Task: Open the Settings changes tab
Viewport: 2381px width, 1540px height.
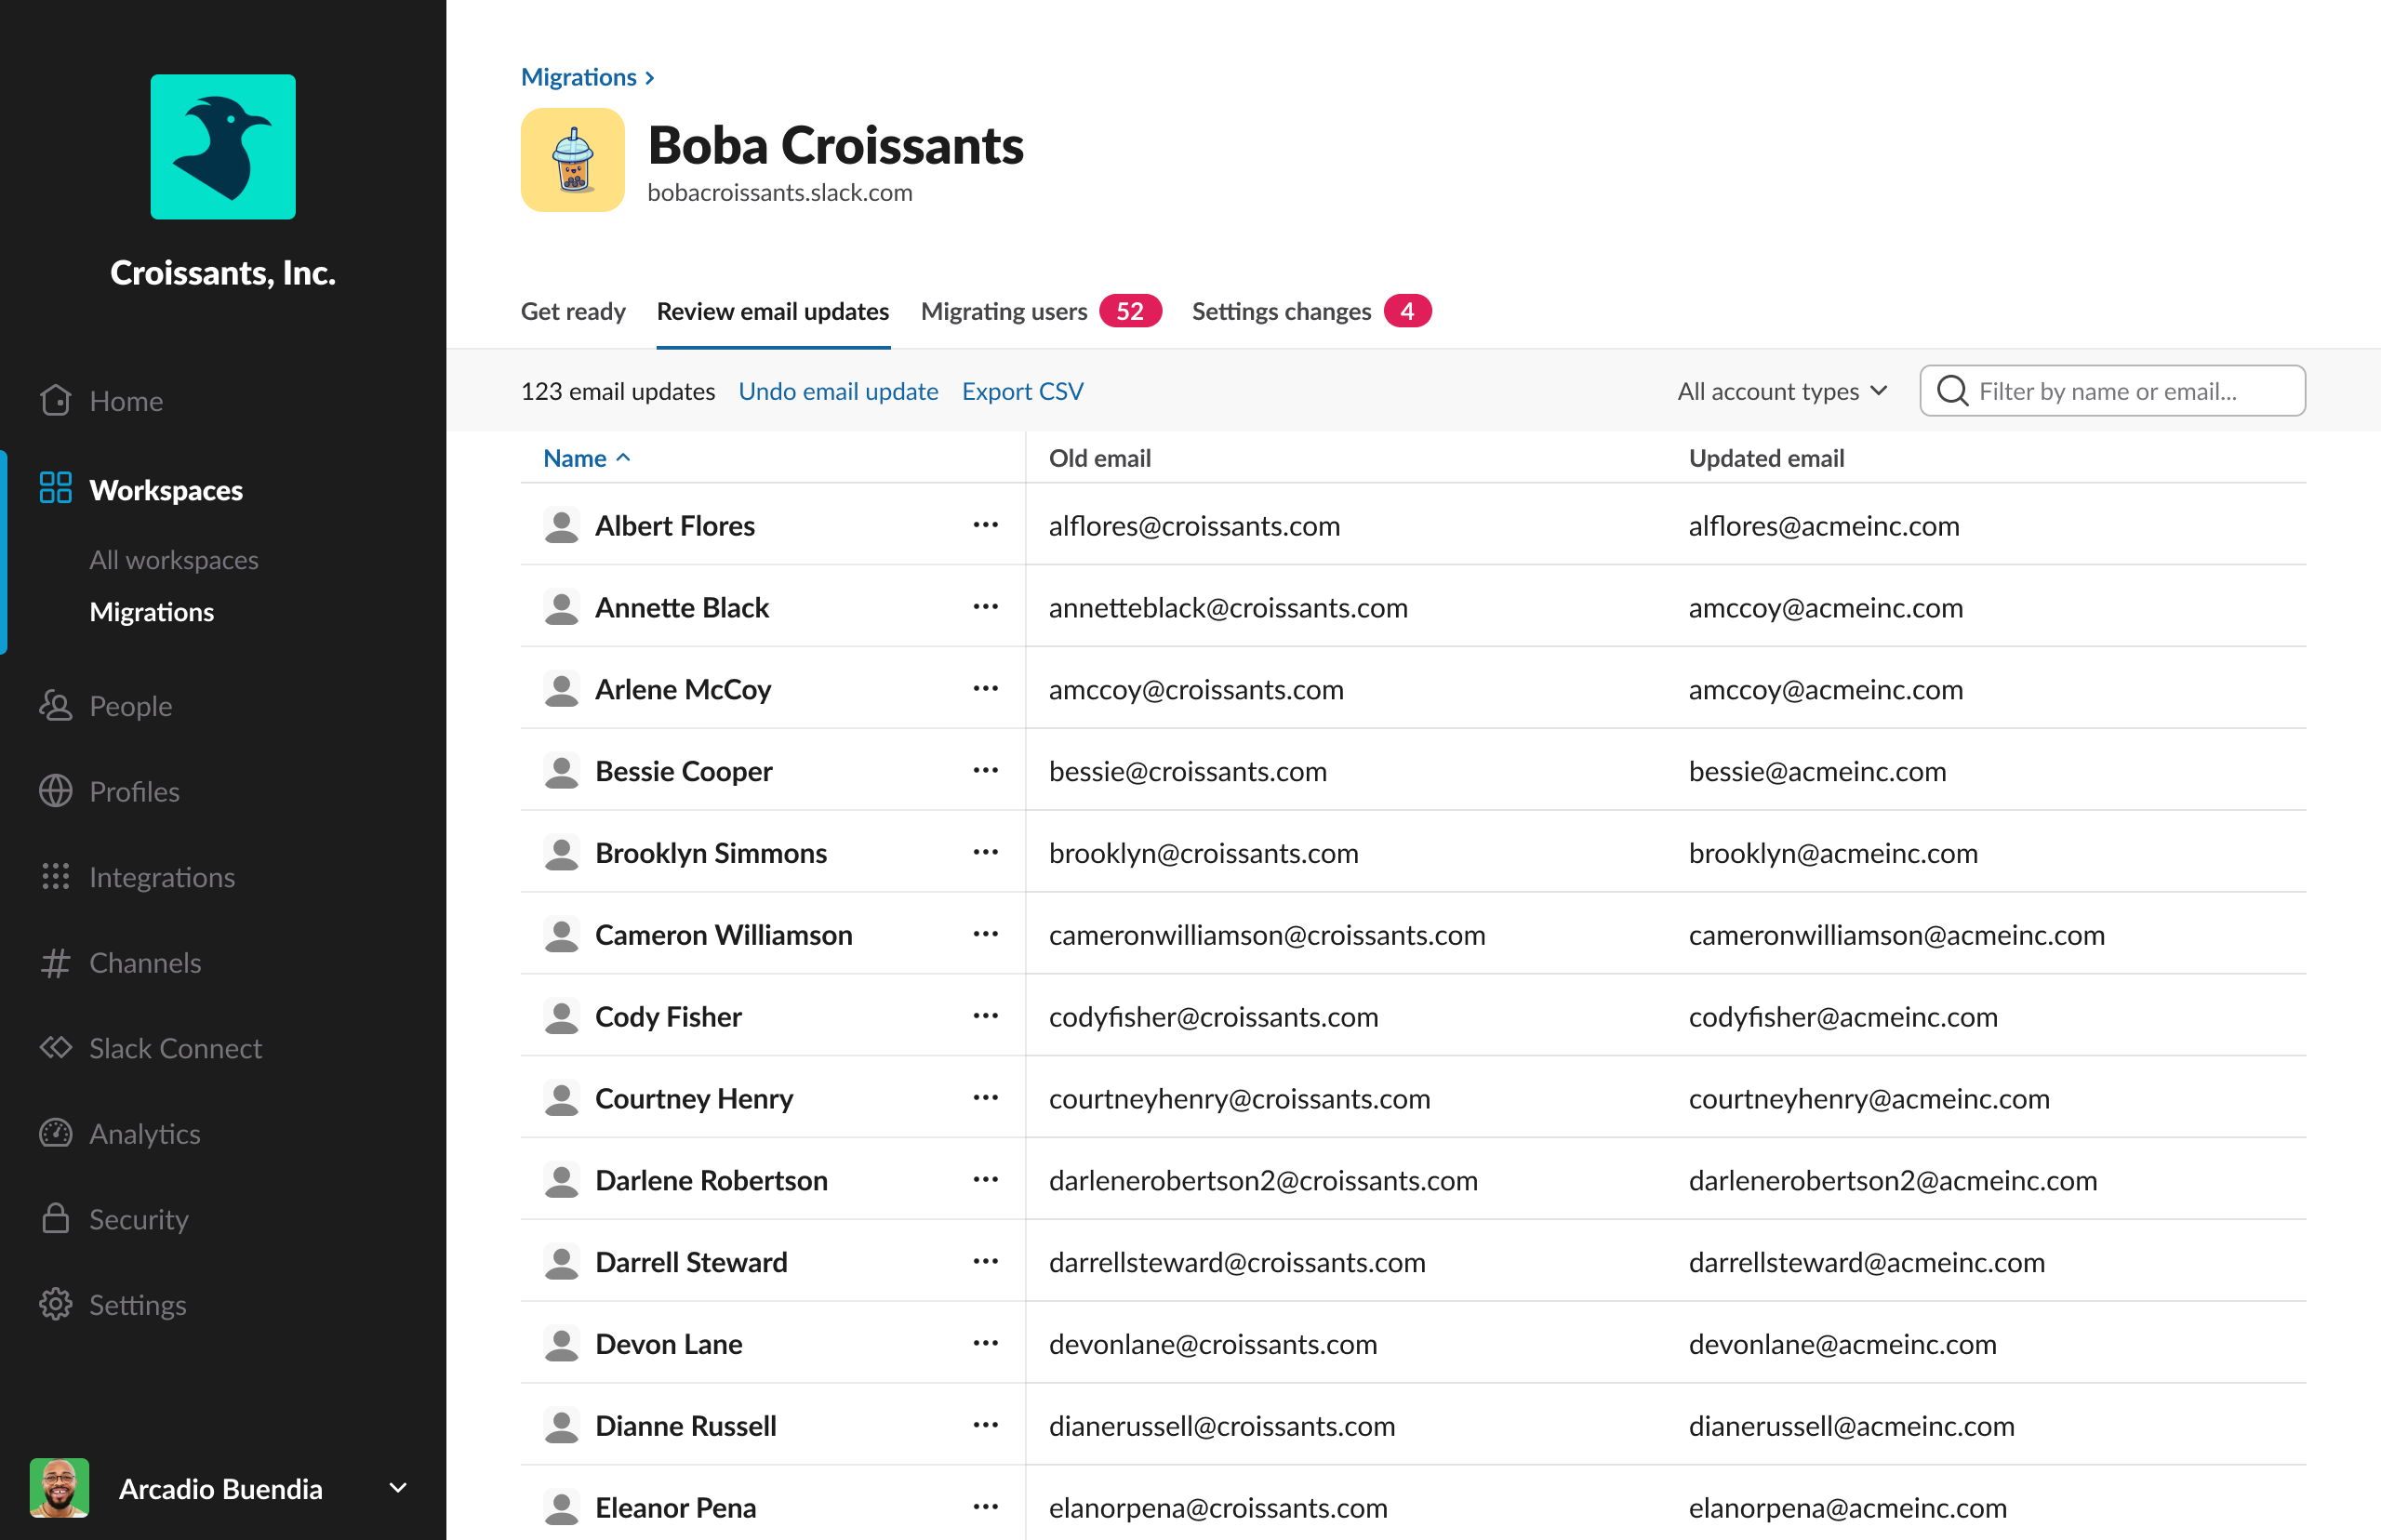Action: pyautogui.click(x=1281, y=312)
